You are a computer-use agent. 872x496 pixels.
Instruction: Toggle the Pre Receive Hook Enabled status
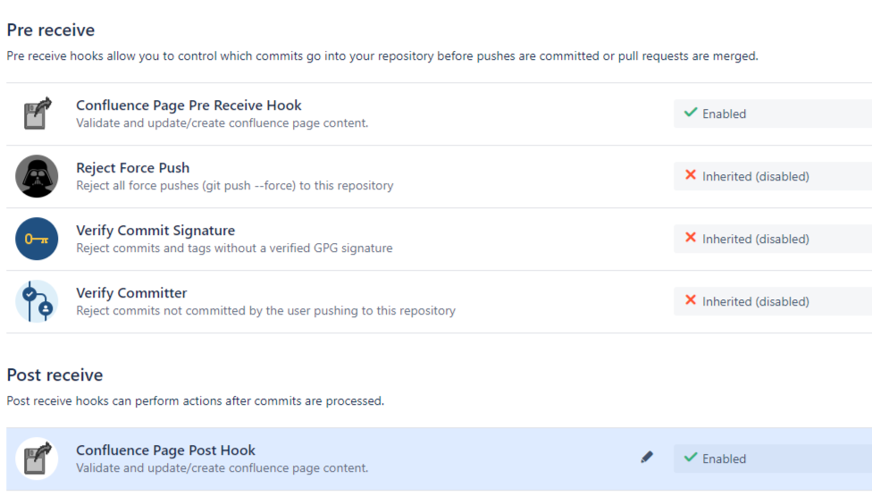click(x=772, y=114)
